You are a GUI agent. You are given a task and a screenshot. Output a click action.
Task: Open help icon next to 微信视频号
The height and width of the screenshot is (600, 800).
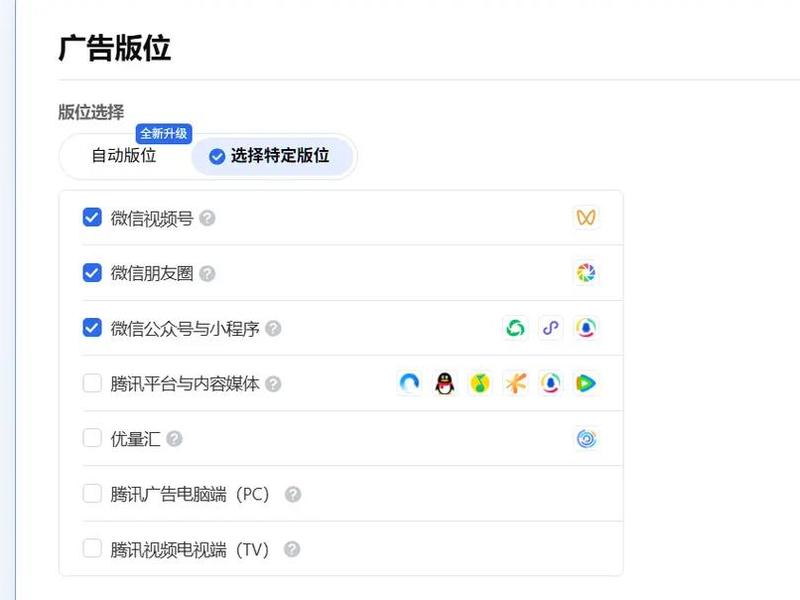click(207, 218)
